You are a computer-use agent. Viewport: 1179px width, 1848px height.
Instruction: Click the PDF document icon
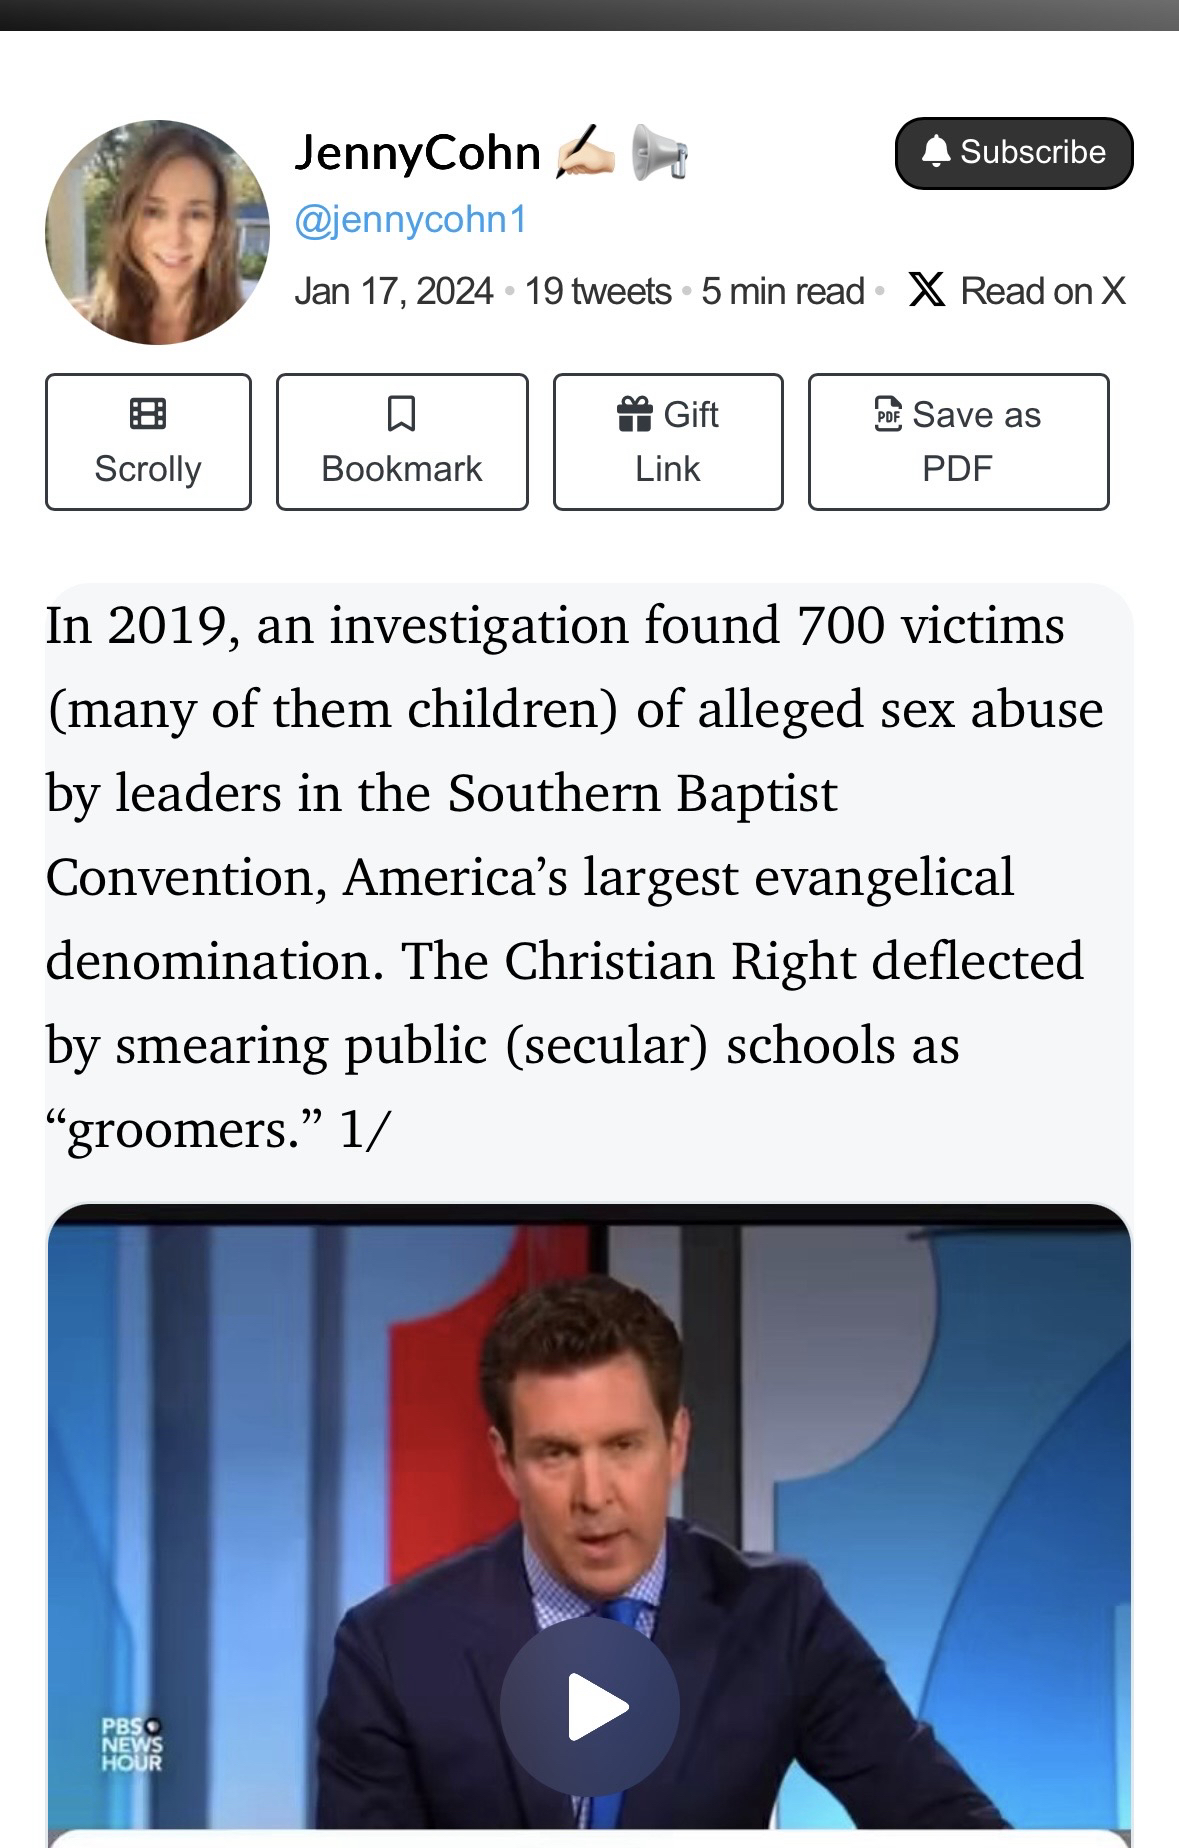tap(888, 414)
